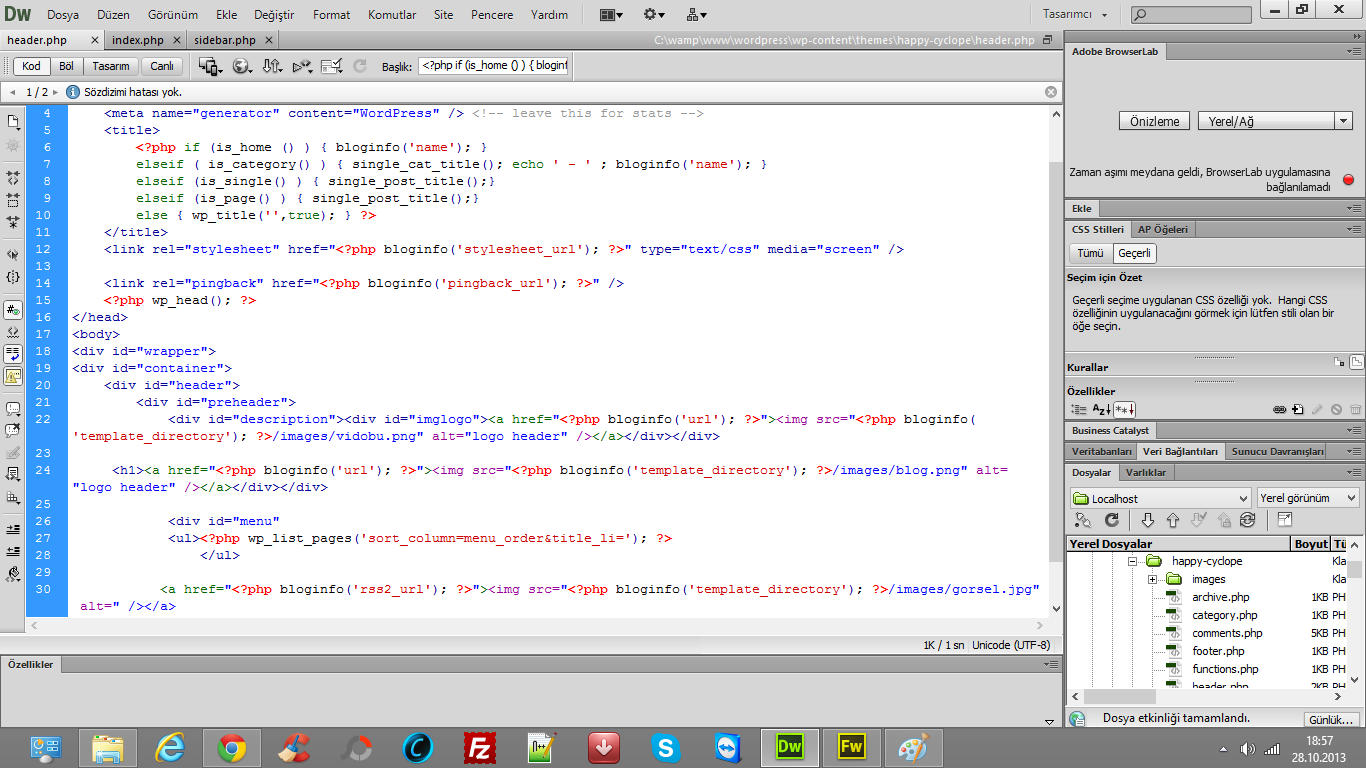
Task: Open the AP Öğeleri tab
Action: pos(1163,229)
